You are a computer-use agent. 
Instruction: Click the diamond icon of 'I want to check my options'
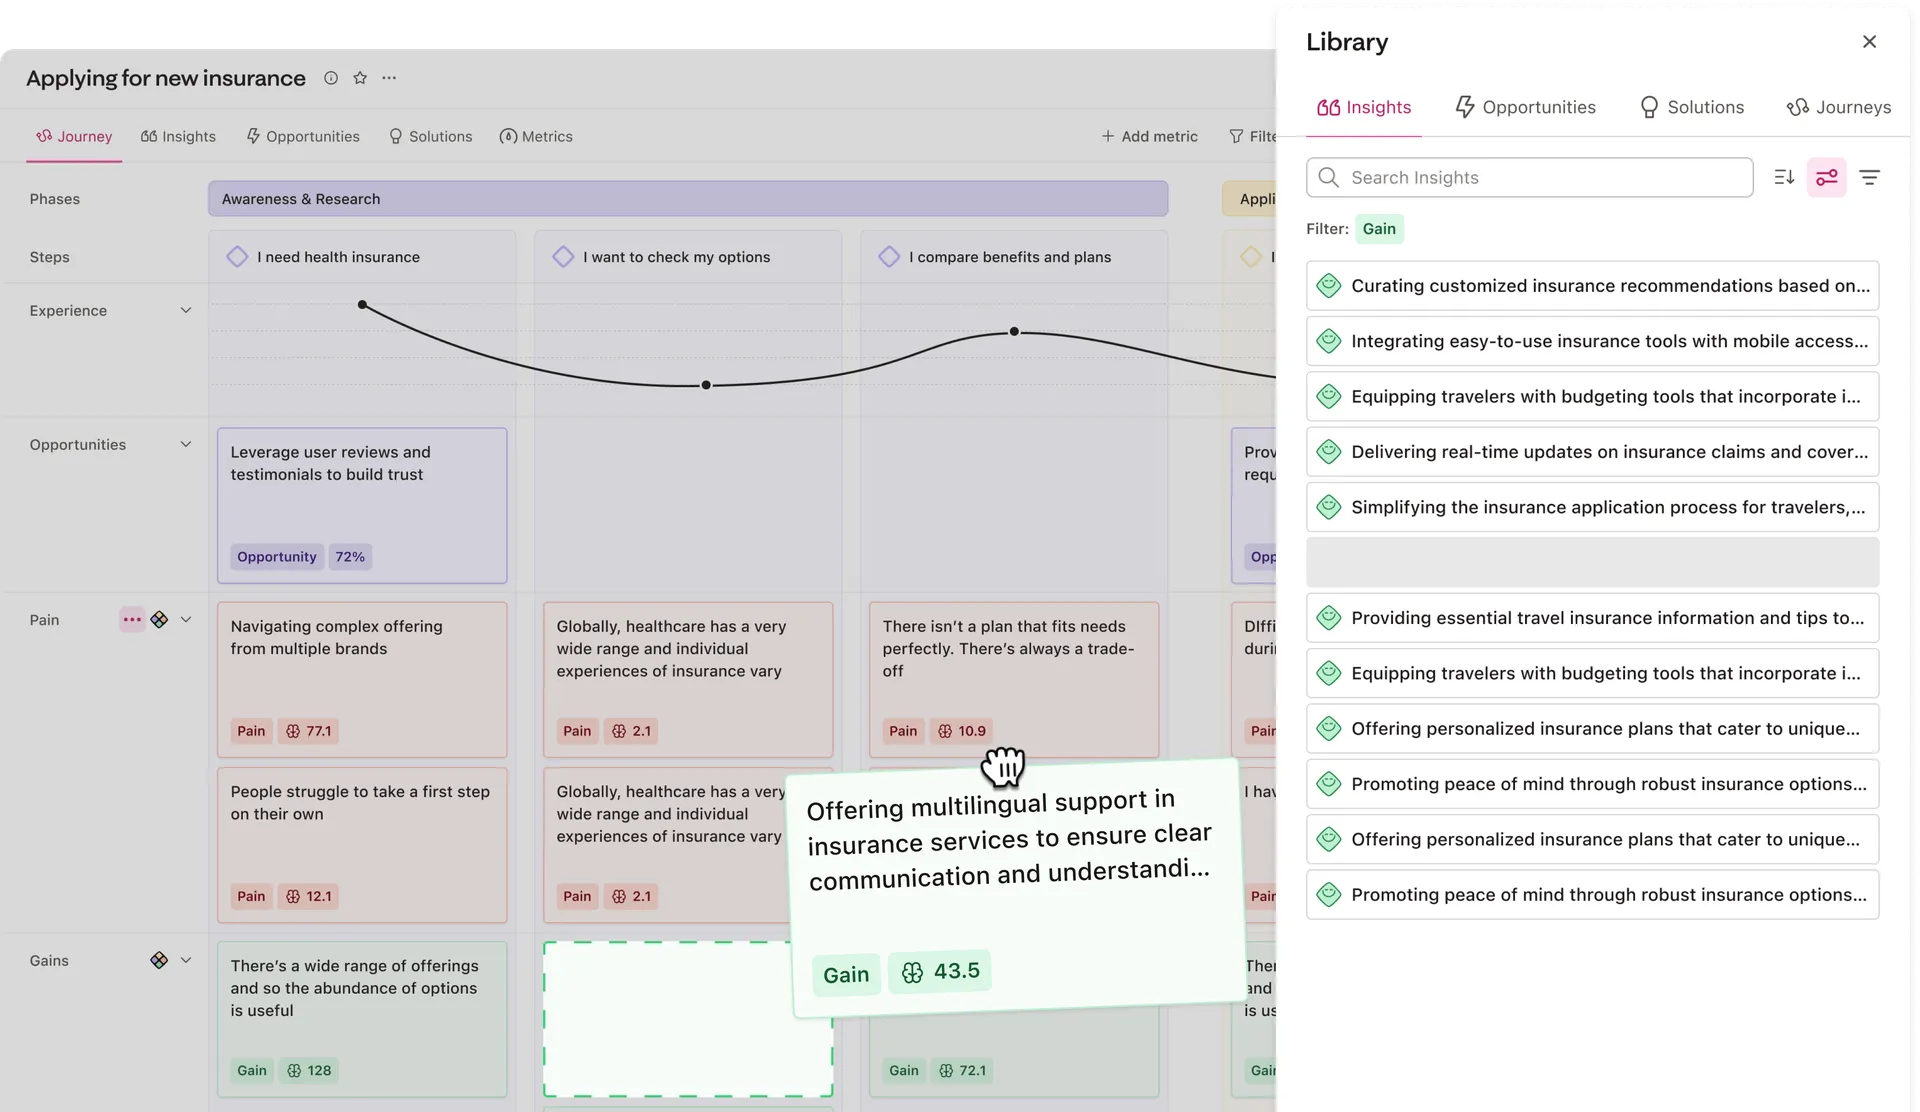click(563, 257)
